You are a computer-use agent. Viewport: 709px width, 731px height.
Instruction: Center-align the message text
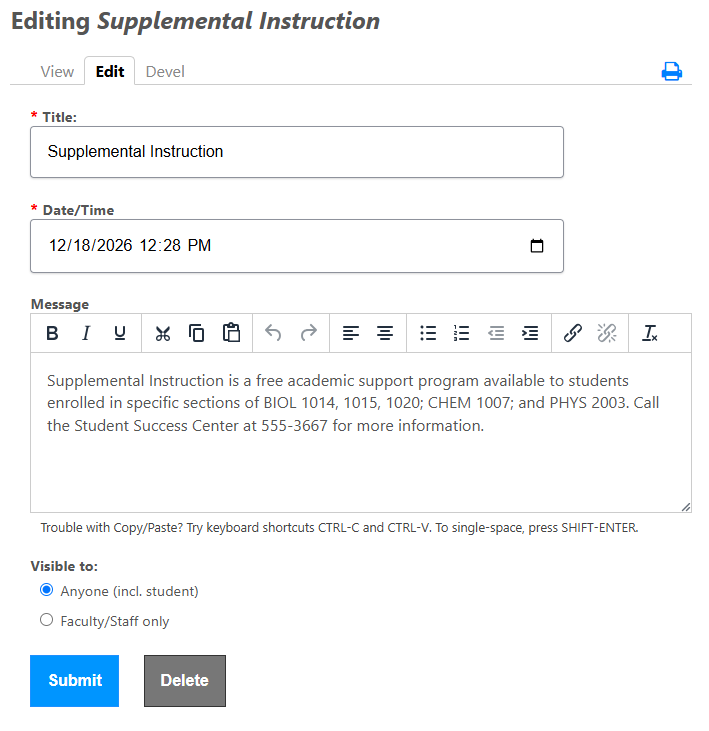(385, 333)
